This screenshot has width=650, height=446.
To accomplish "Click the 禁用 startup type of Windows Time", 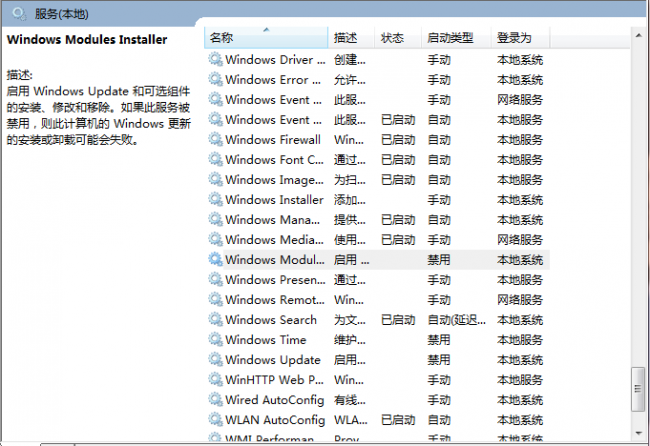I will coord(439,340).
